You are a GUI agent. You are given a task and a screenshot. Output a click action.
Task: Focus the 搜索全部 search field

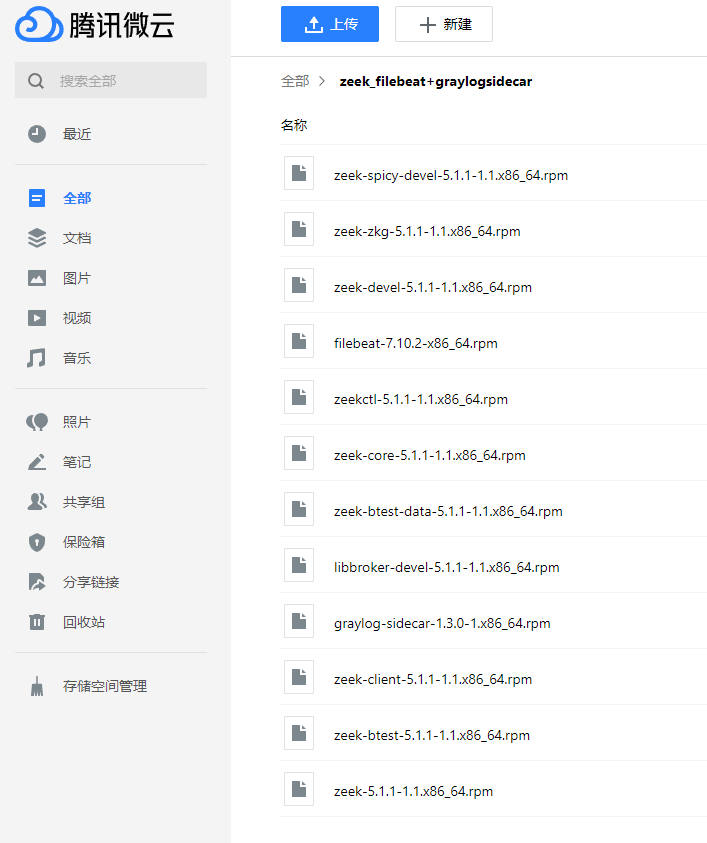pos(111,80)
